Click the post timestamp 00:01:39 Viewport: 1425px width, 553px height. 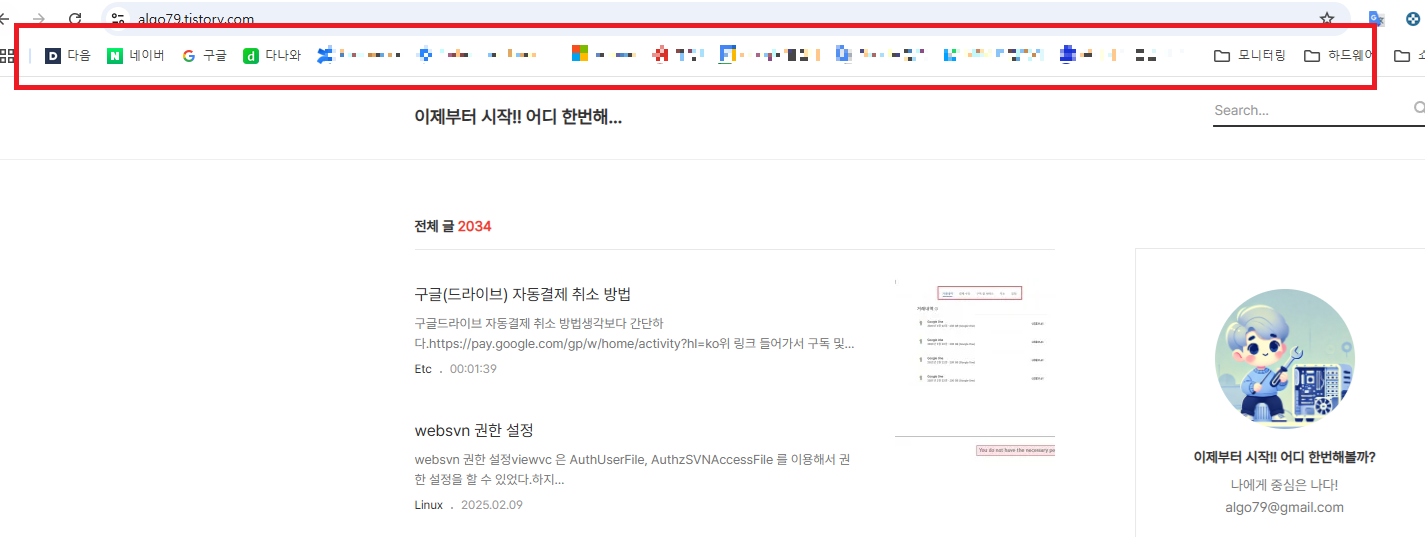click(x=473, y=369)
